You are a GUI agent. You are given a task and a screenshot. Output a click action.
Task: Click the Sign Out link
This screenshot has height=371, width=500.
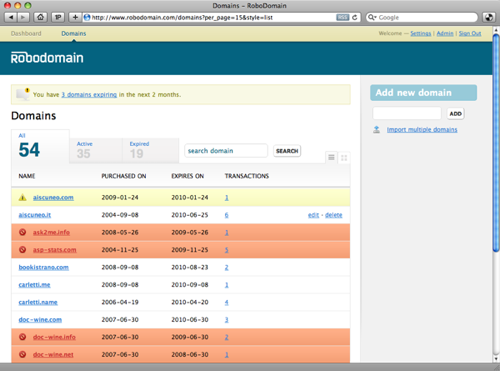470,33
